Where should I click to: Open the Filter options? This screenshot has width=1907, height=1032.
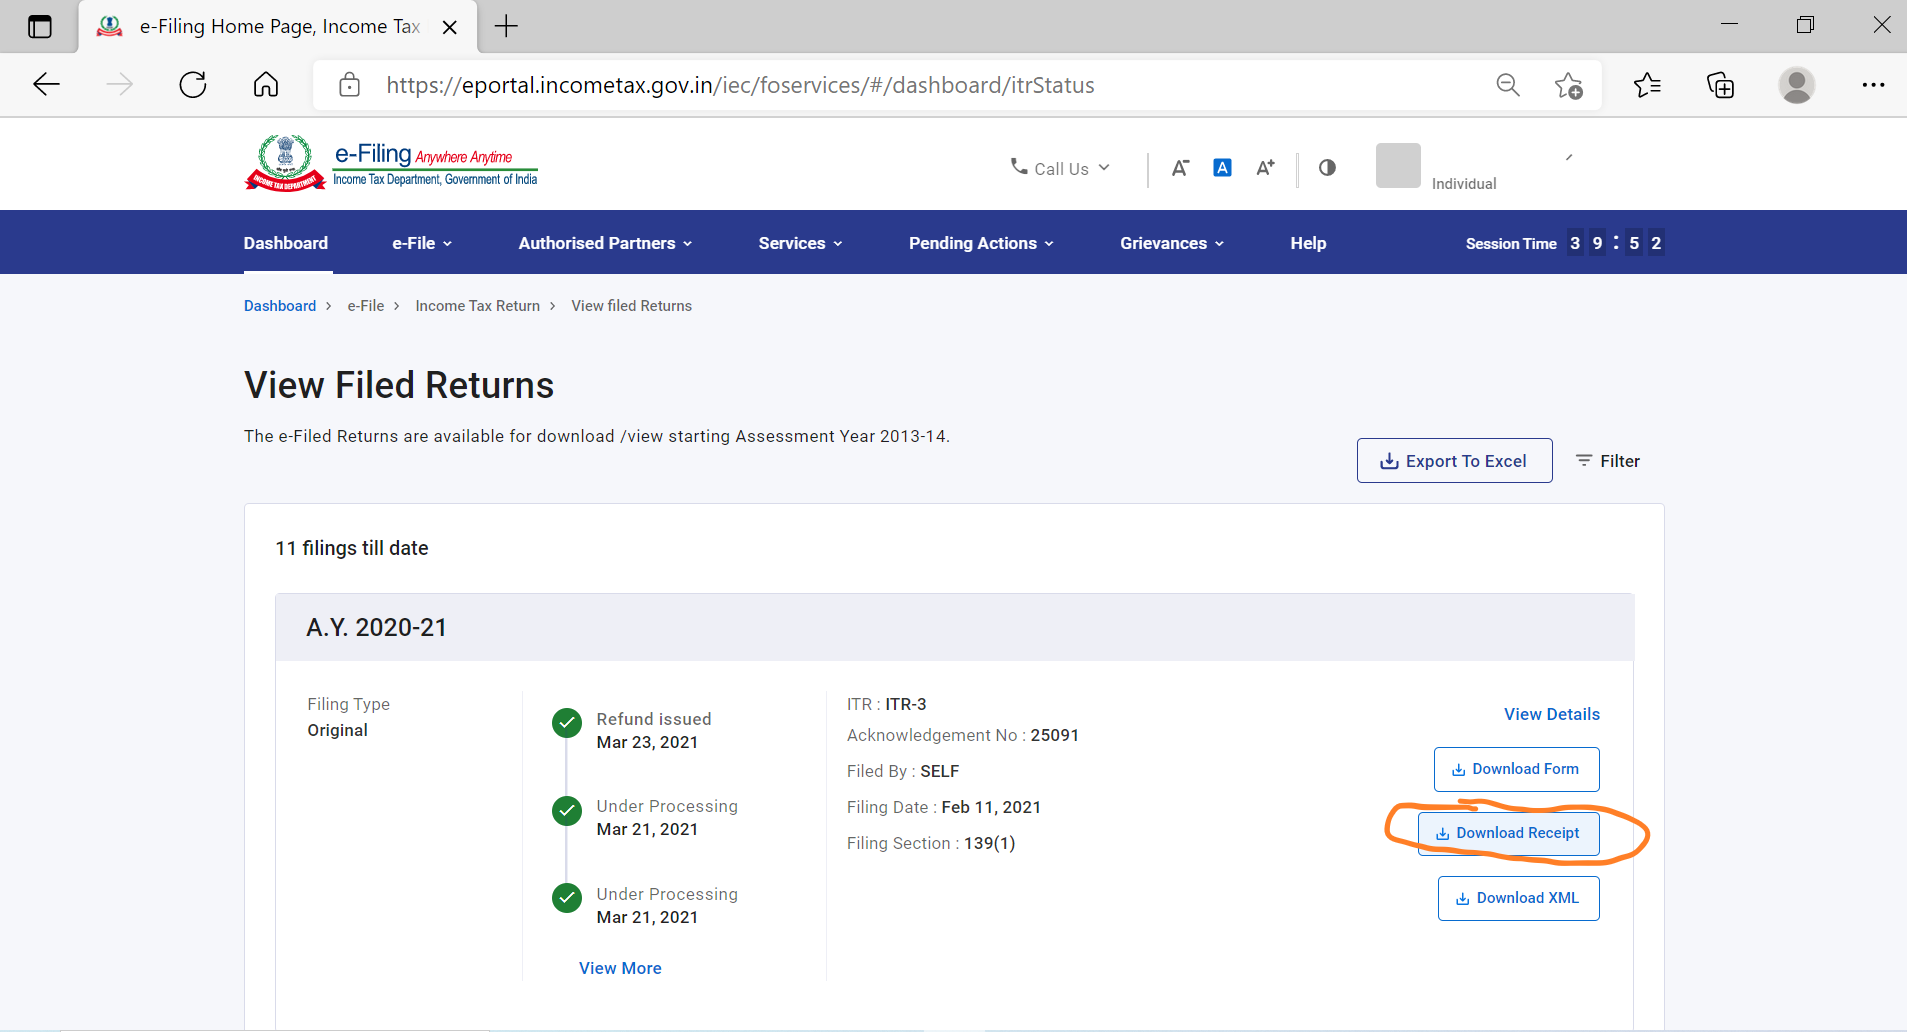(x=1608, y=461)
